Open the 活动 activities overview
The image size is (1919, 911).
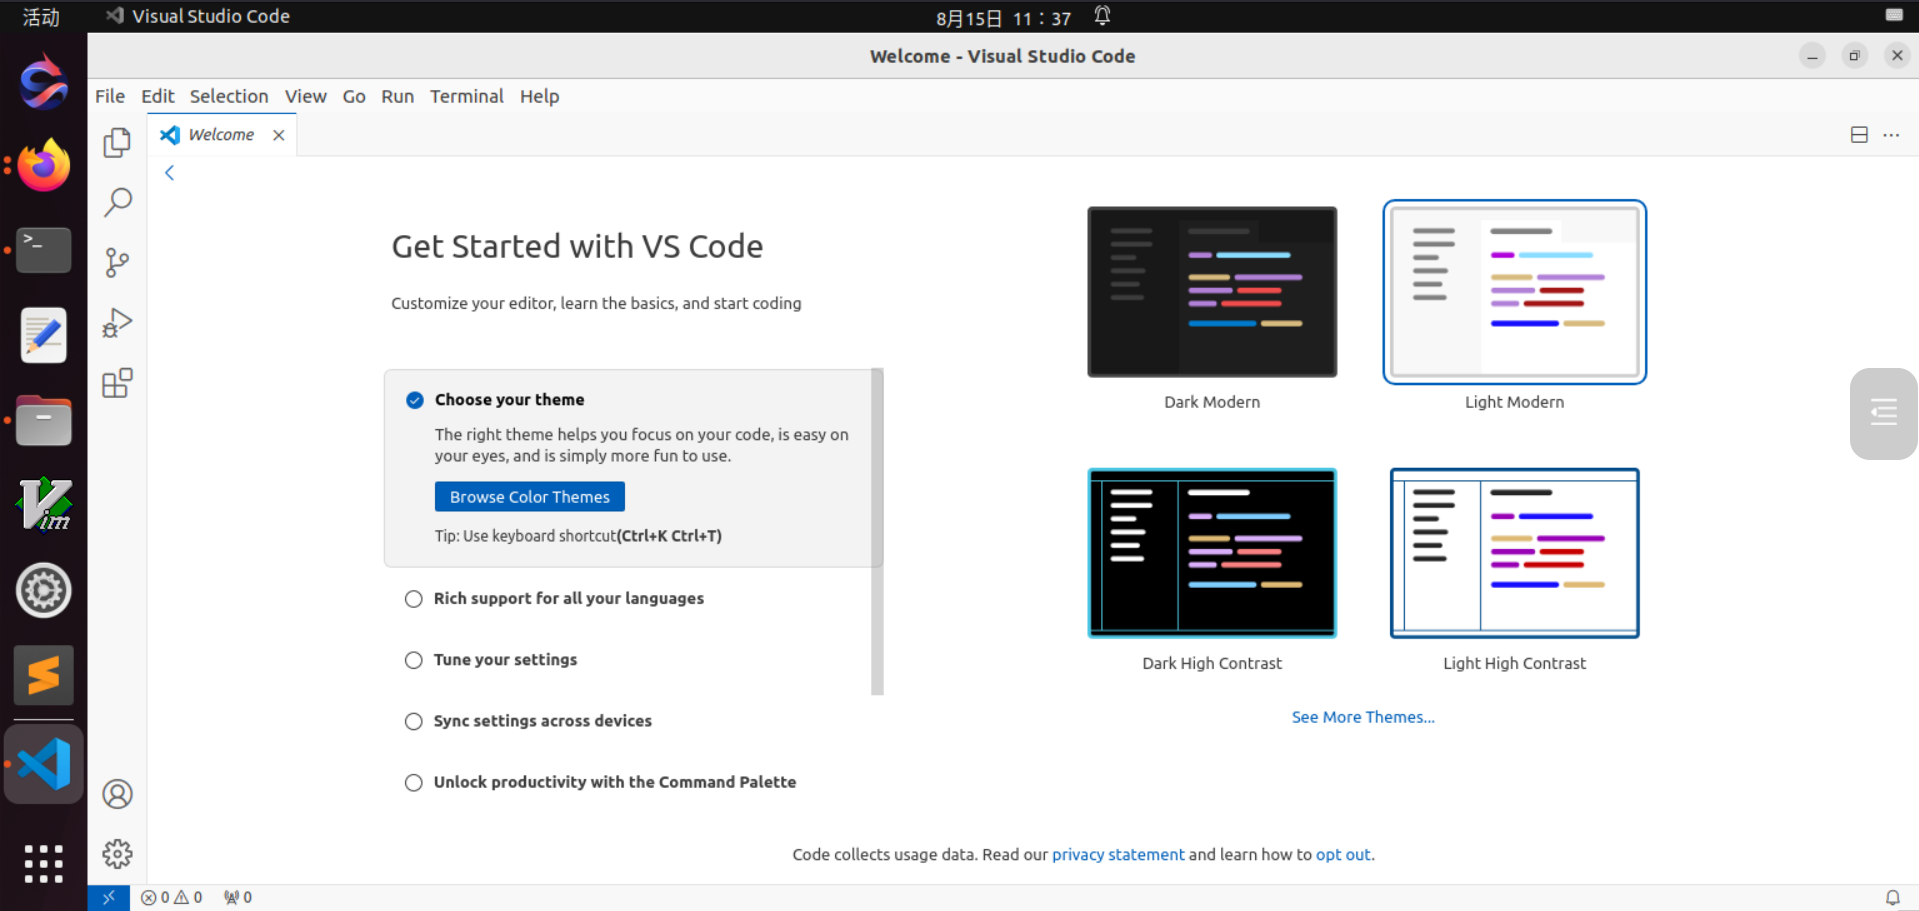41,17
